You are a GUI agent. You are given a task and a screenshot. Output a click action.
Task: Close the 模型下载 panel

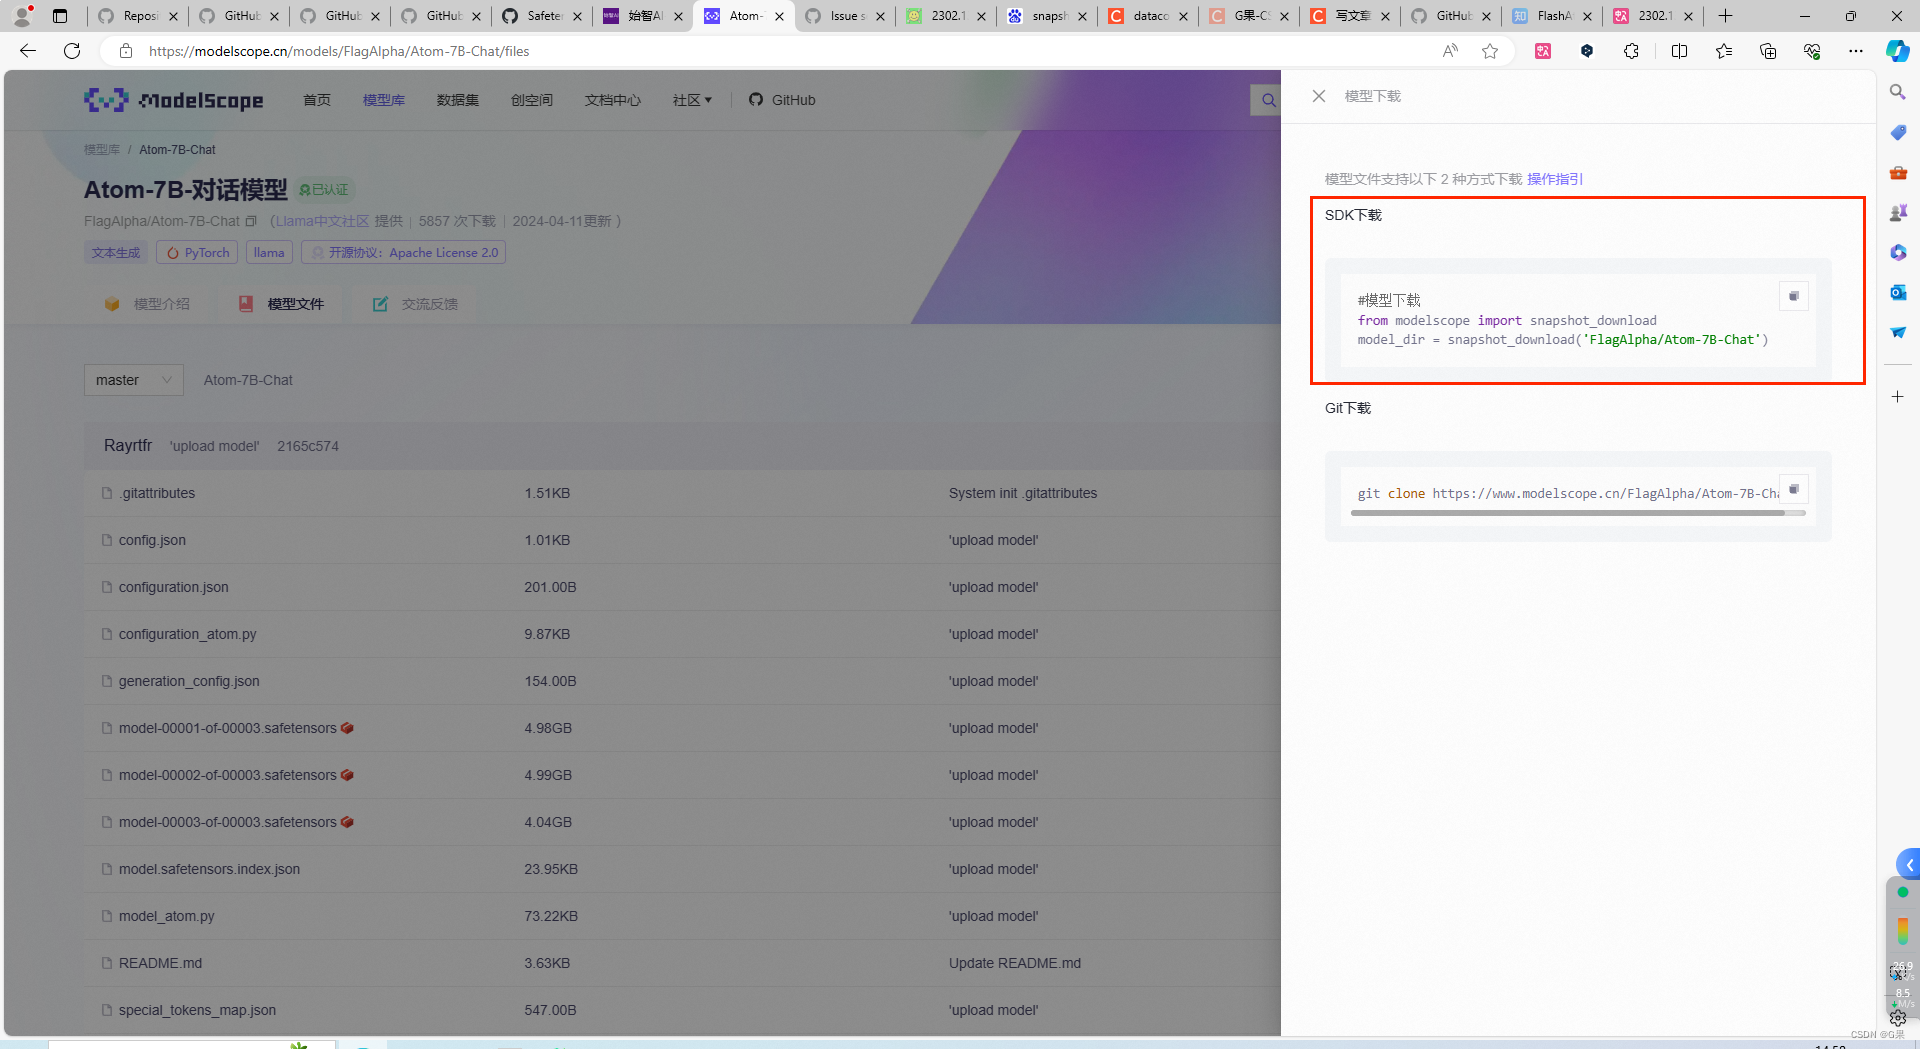(1318, 96)
